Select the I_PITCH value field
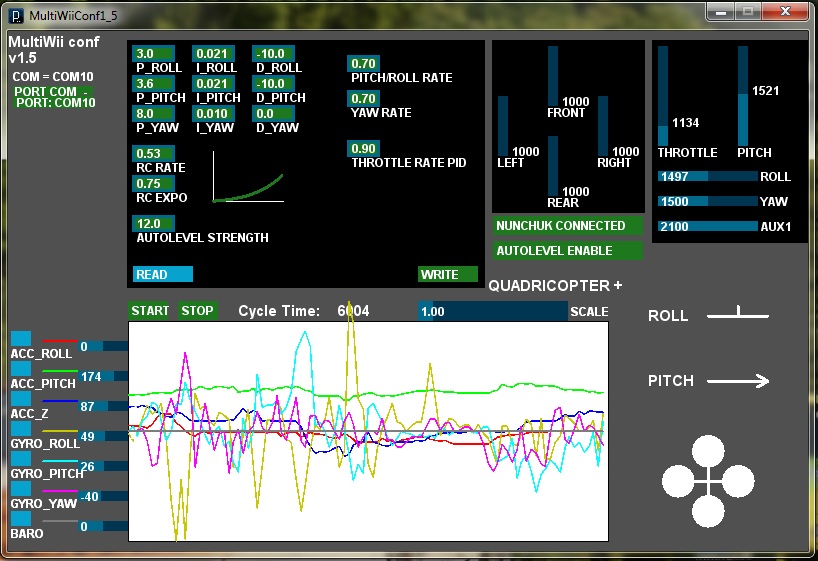Viewport: 818px width, 561px height. [213, 83]
